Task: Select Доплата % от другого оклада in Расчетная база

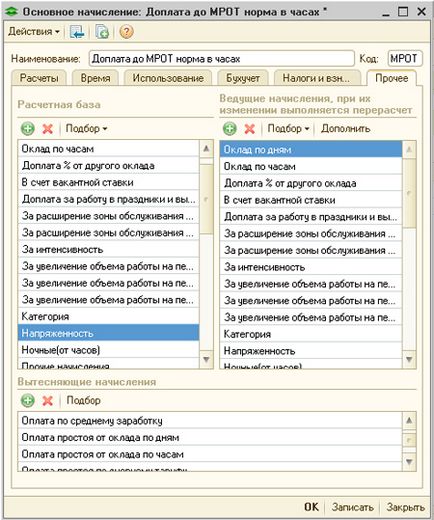Action: (x=109, y=166)
